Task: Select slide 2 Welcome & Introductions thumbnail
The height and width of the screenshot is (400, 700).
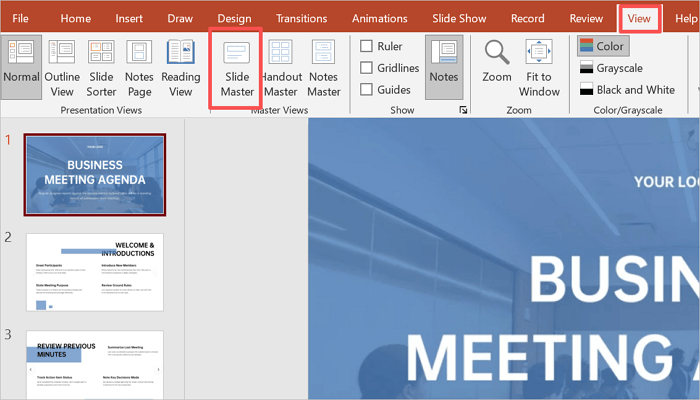Action: (95, 272)
